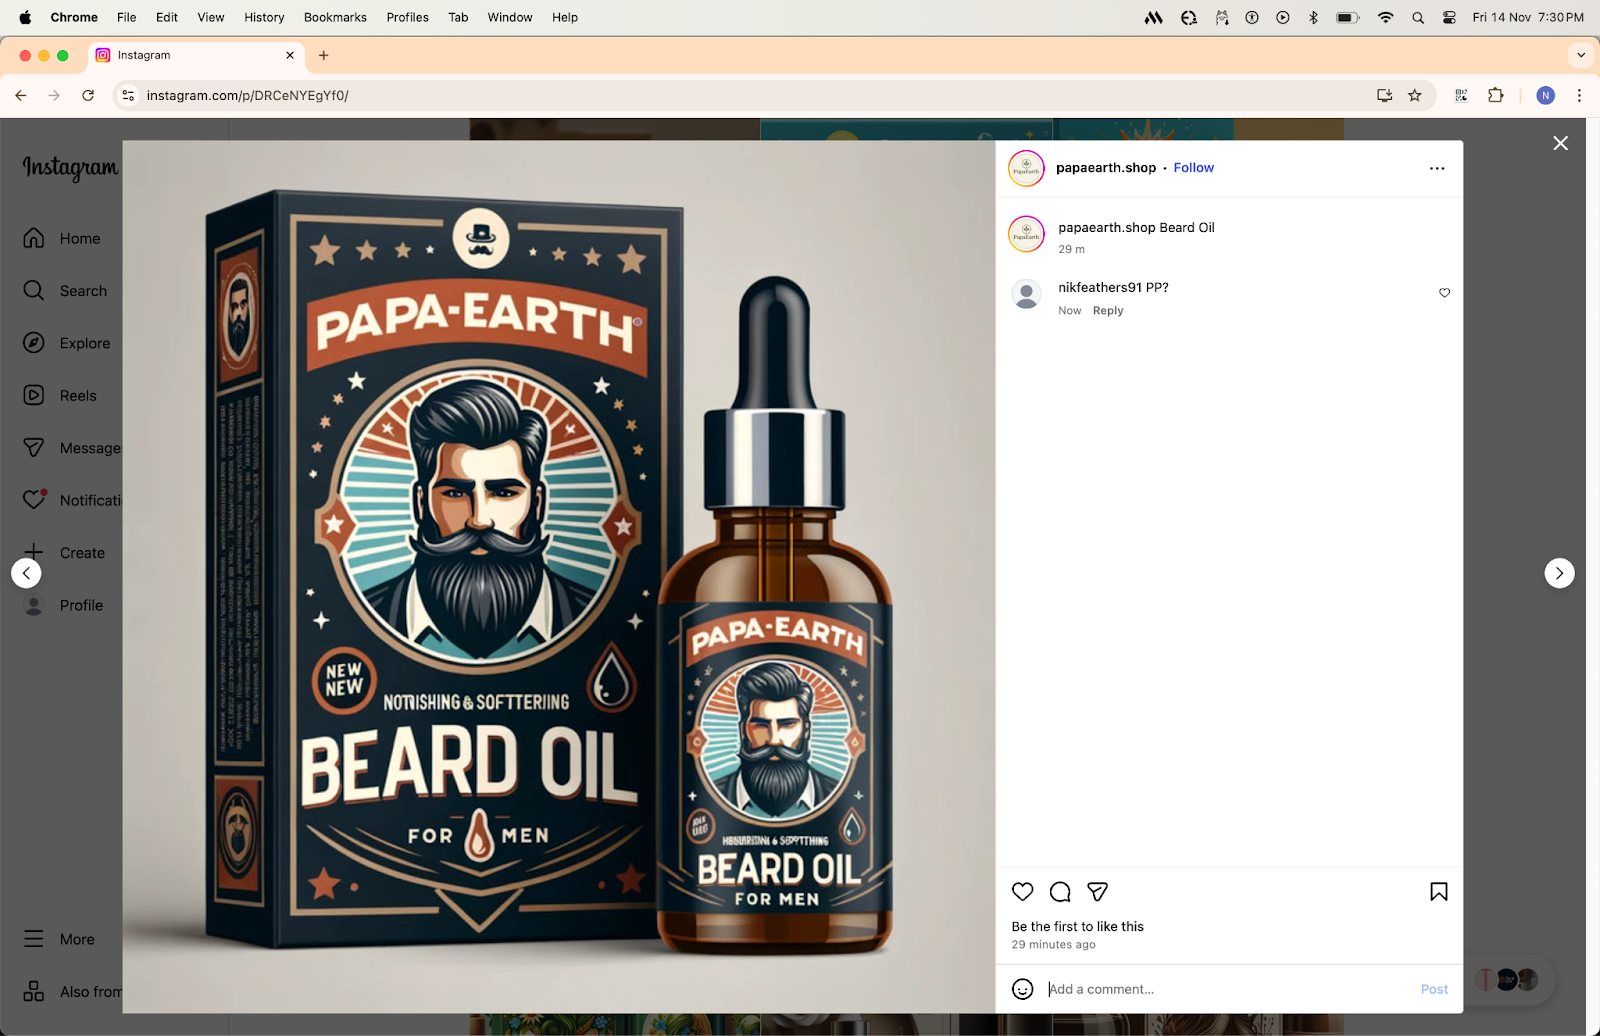Screen dimensions: 1600x1036
Task: Open new browser tab
Action: click(x=323, y=55)
